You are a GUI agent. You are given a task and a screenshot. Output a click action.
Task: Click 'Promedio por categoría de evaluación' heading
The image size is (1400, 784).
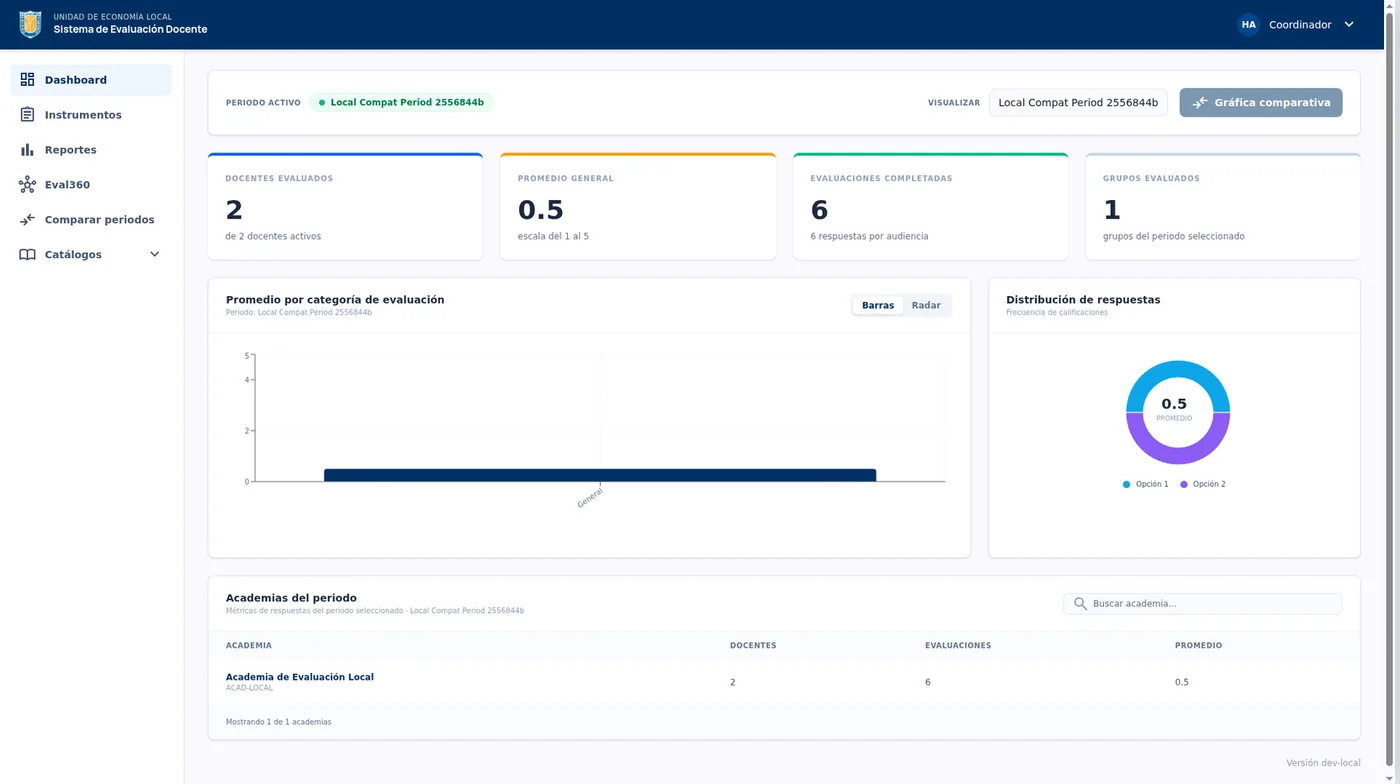335,300
